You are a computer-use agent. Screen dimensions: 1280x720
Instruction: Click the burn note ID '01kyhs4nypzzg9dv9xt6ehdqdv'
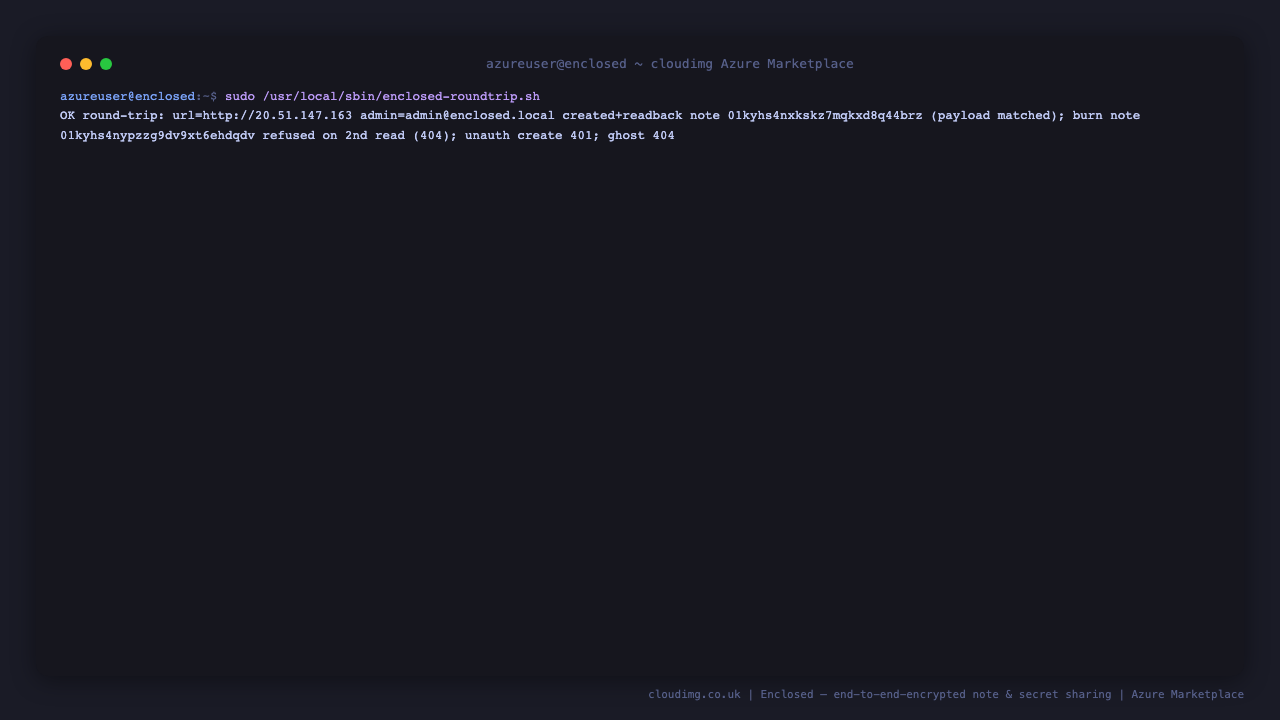[x=157, y=135]
